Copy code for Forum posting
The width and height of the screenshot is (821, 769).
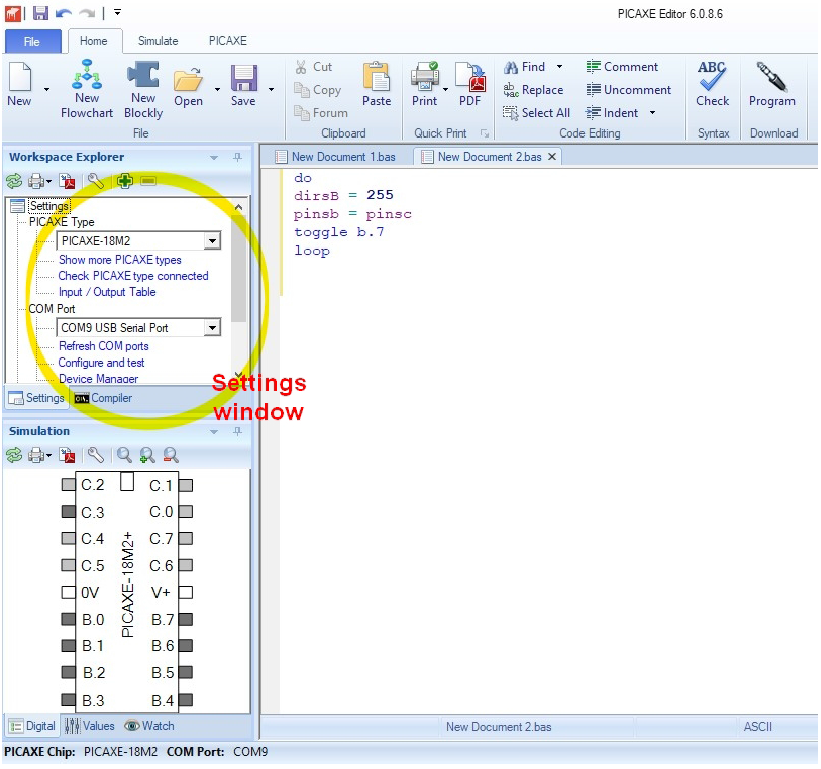(320, 113)
